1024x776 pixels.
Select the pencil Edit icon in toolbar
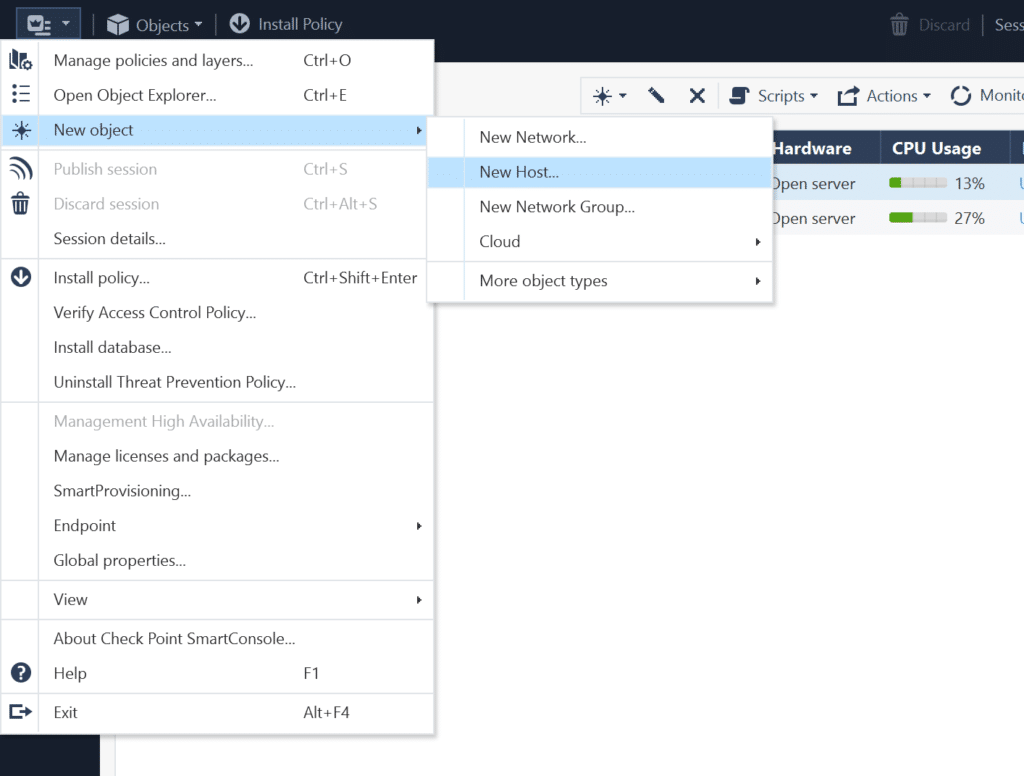pos(657,95)
